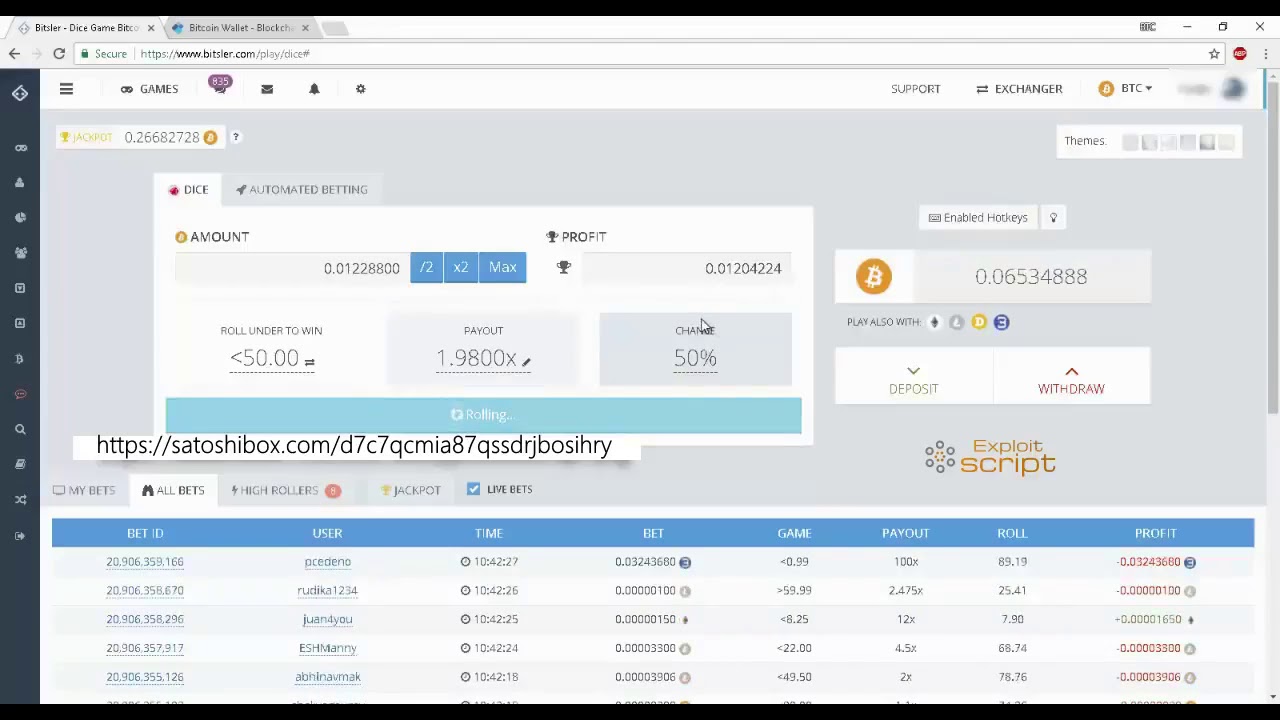
Task: Open user juan4you profile link
Action: pos(327,619)
